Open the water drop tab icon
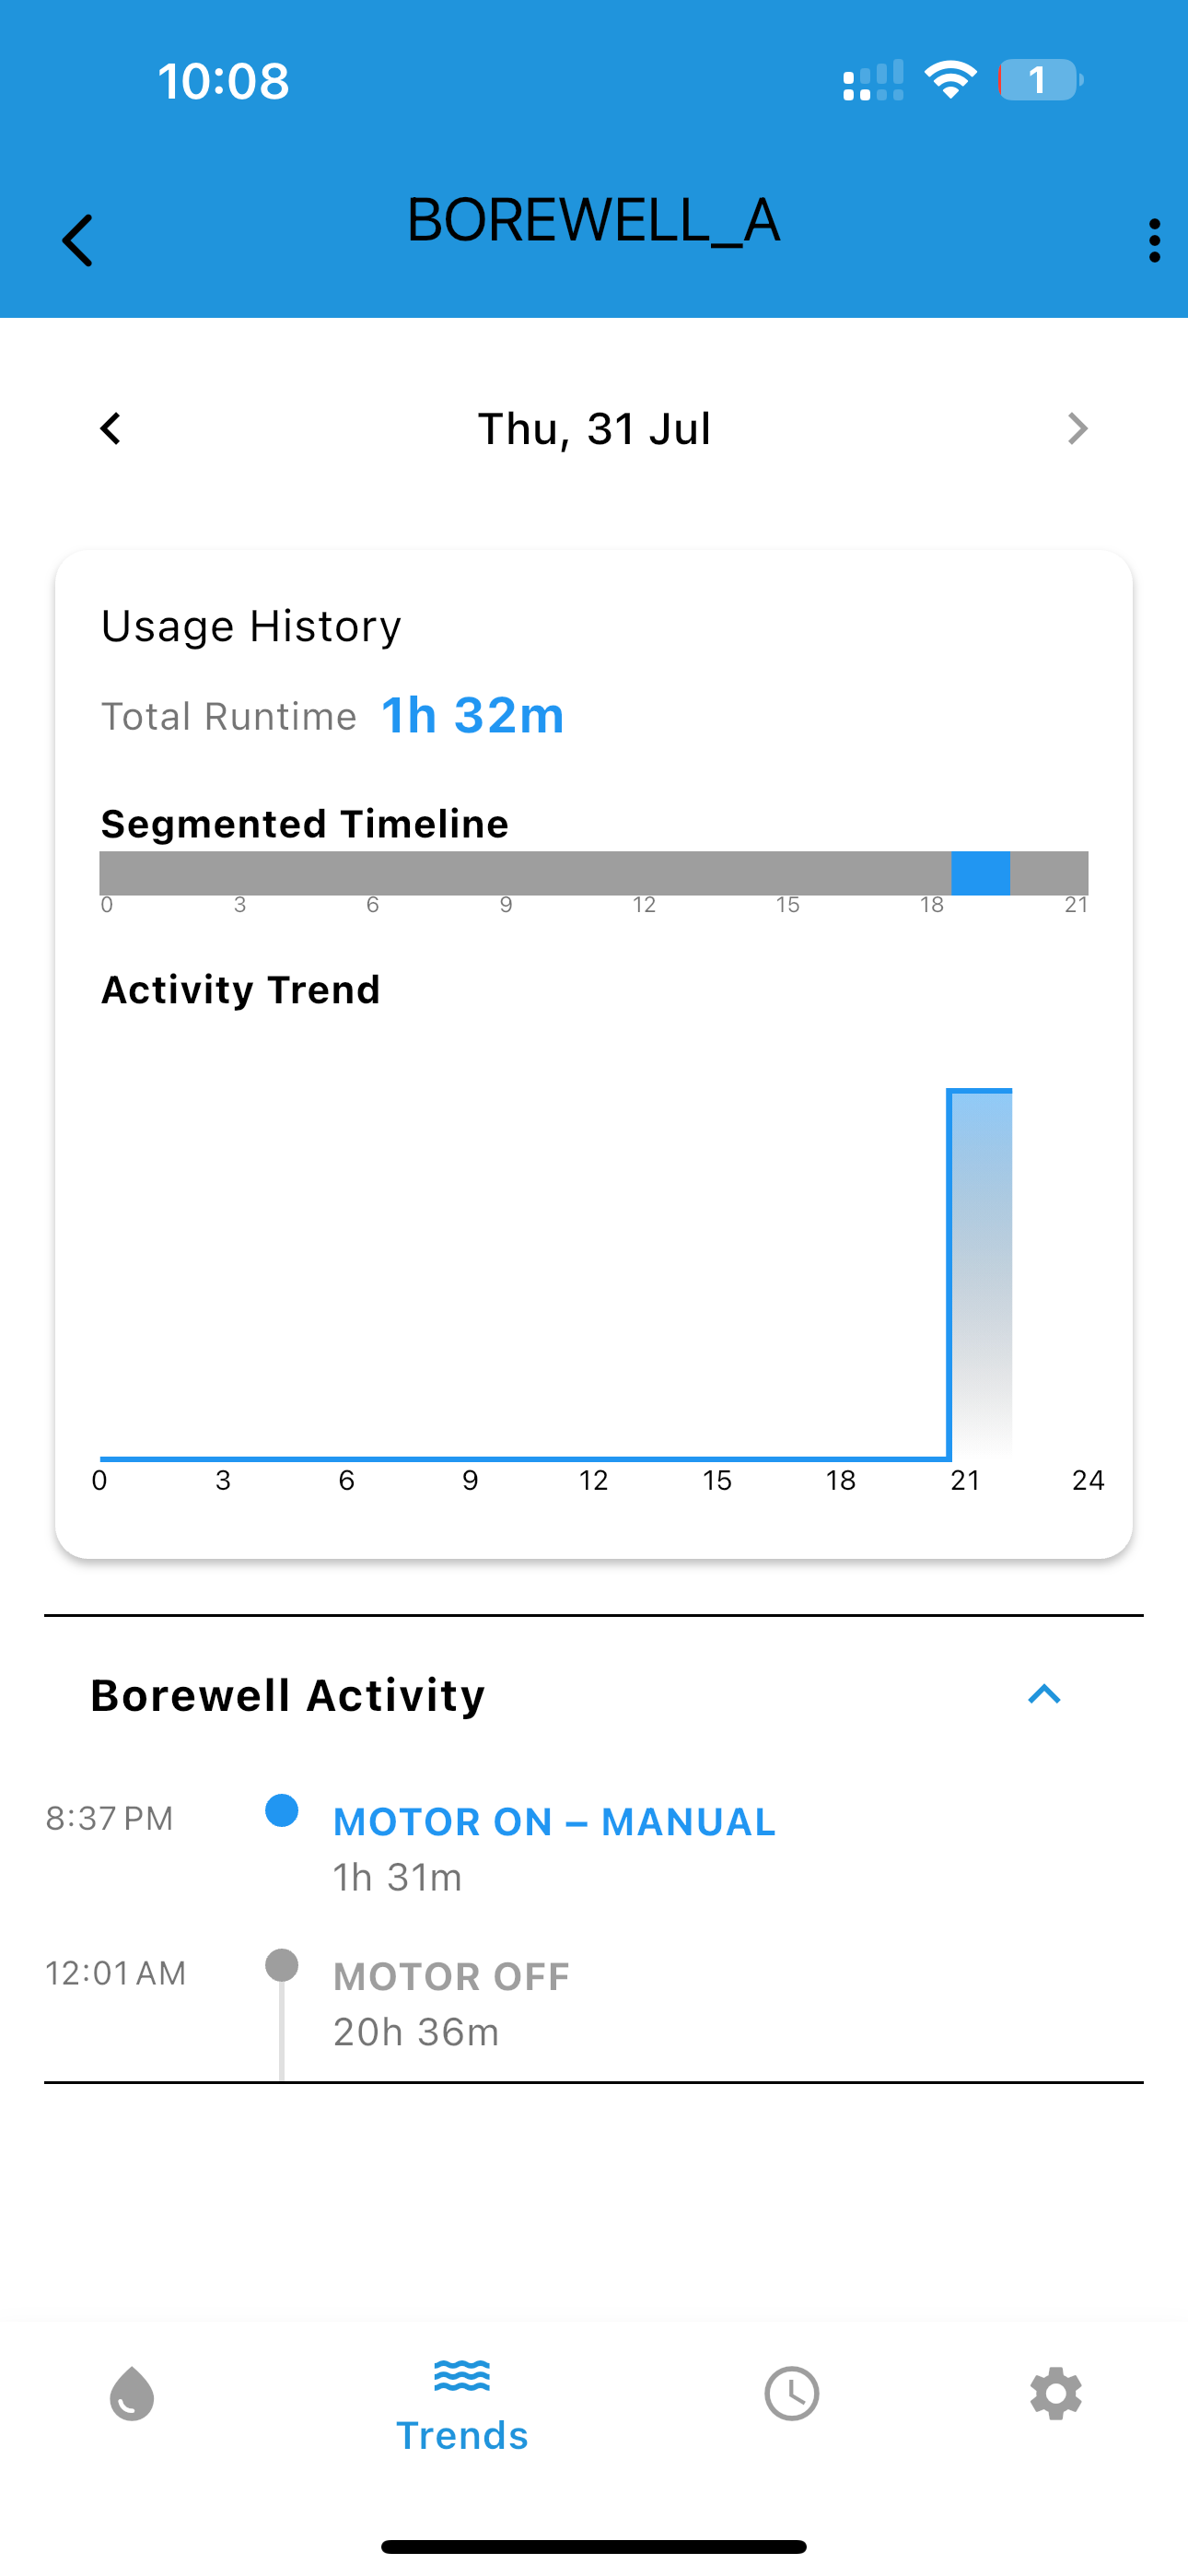The height and width of the screenshot is (2576, 1188). coord(132,2394)
